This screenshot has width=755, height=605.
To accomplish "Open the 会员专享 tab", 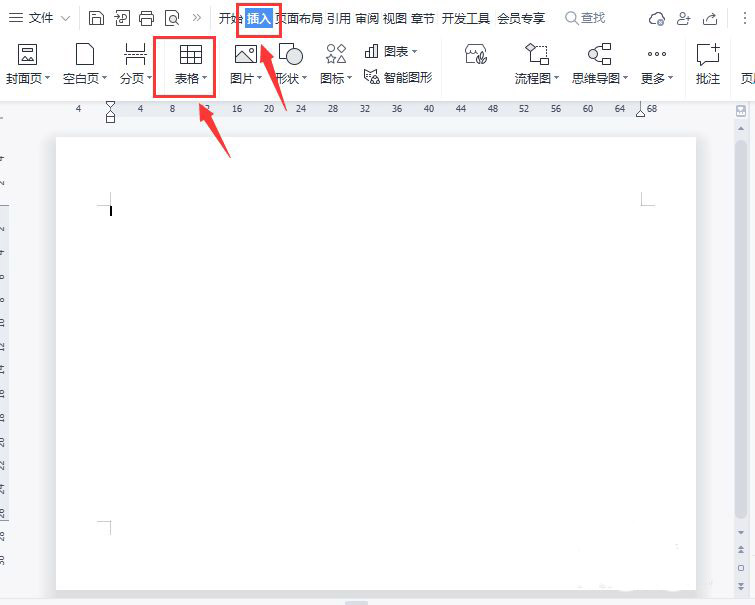I will (x=521, y=18).
